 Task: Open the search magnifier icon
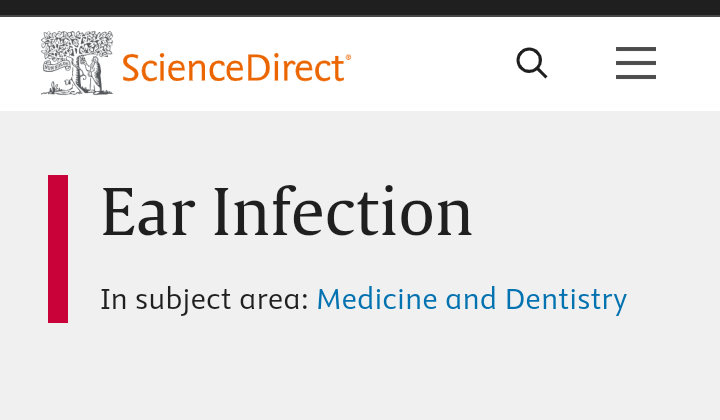[532, 63]
